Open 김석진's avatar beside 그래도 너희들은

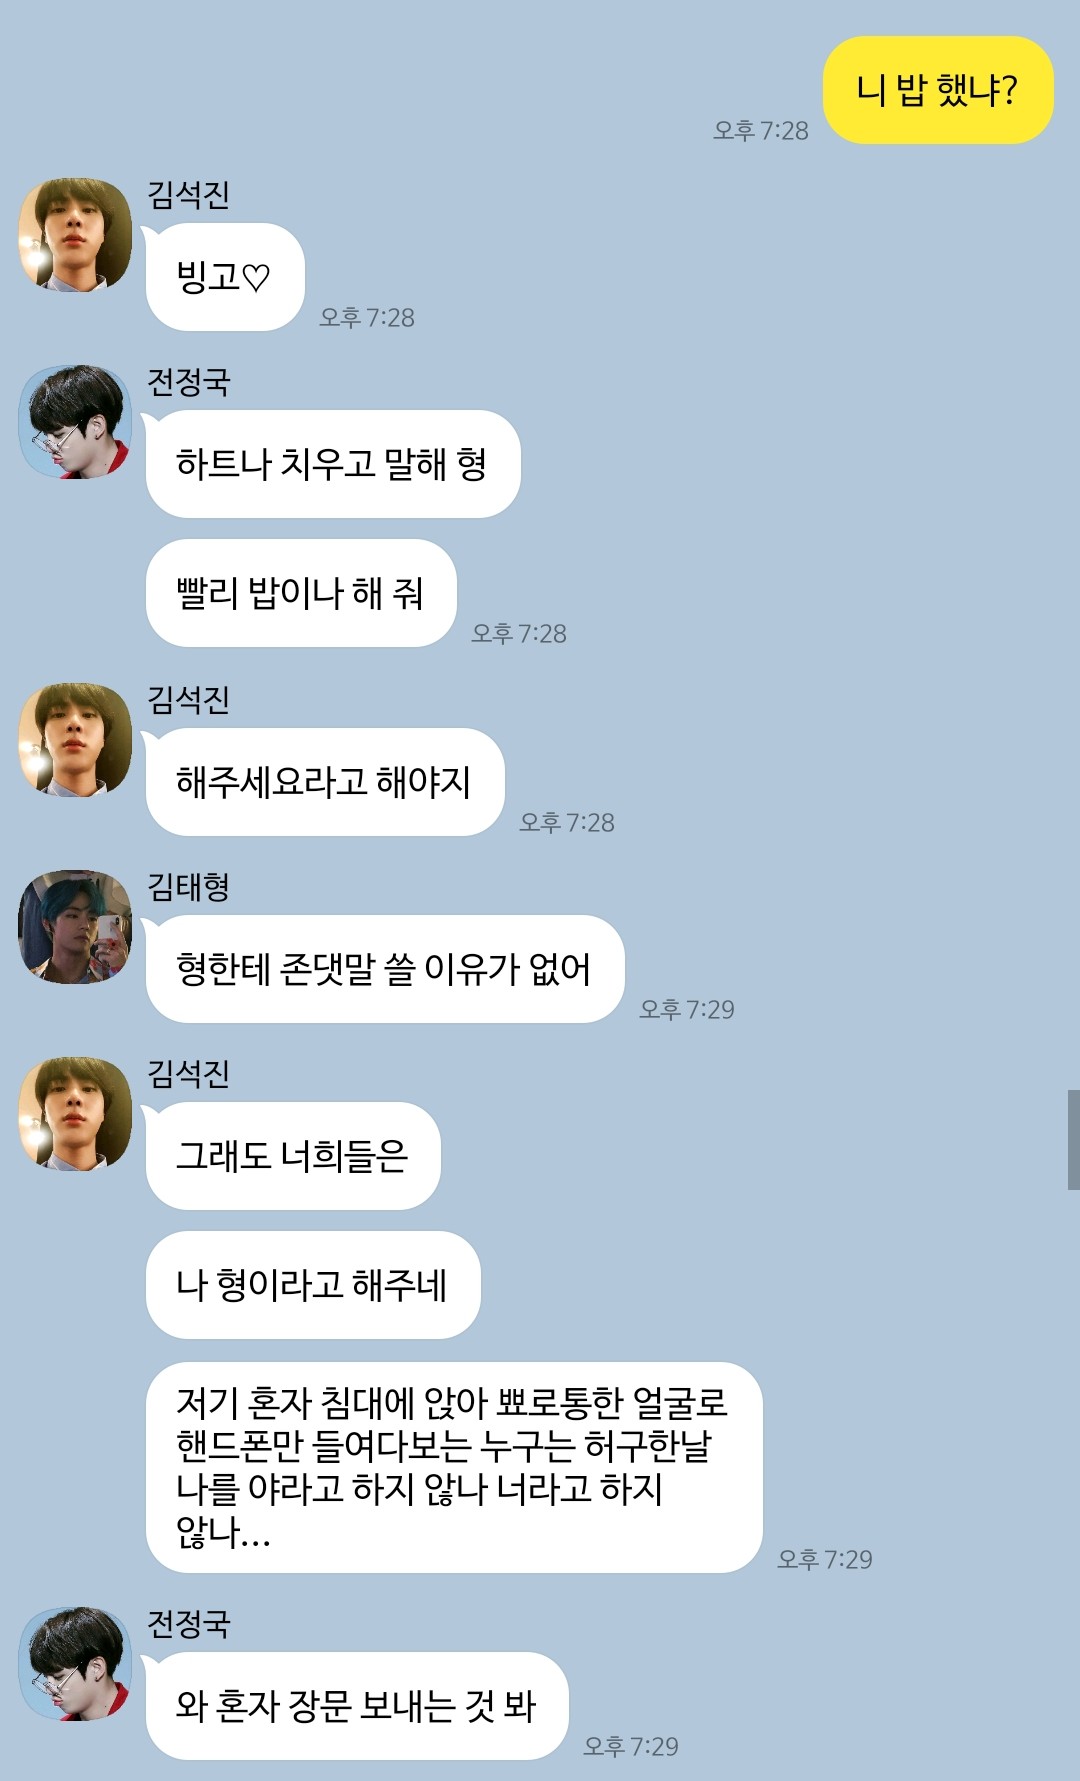[75, 1114]
